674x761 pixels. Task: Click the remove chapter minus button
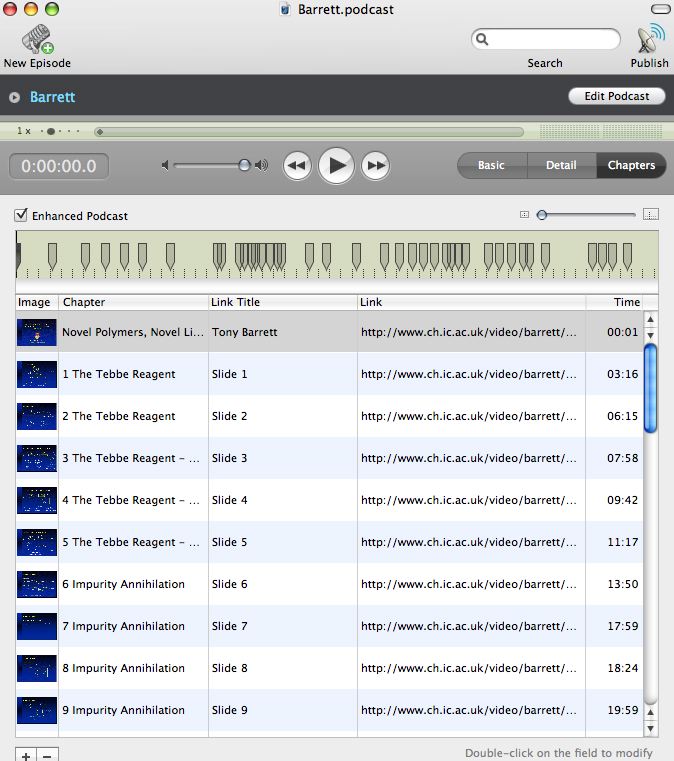(48, 753)
